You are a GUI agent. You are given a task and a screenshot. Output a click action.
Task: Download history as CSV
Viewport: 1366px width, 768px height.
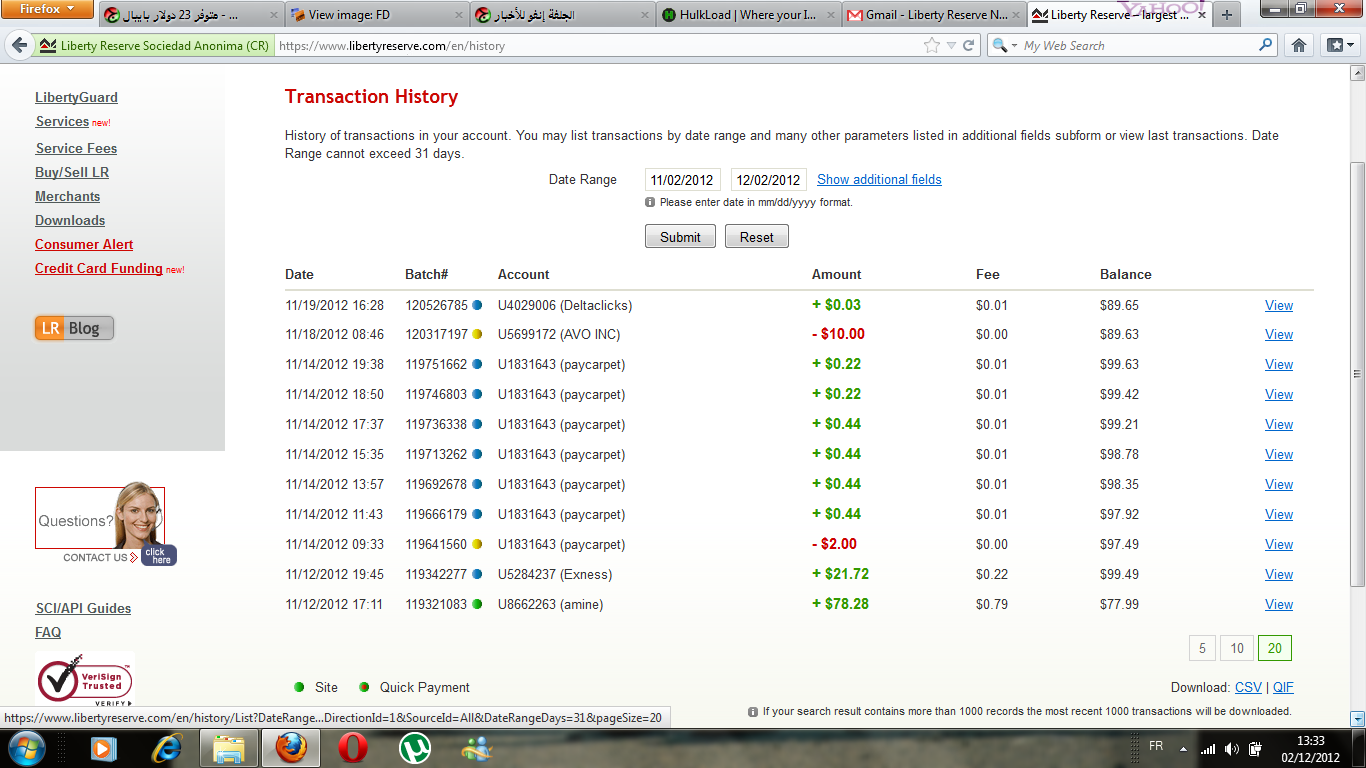[x=1248, y=687]
